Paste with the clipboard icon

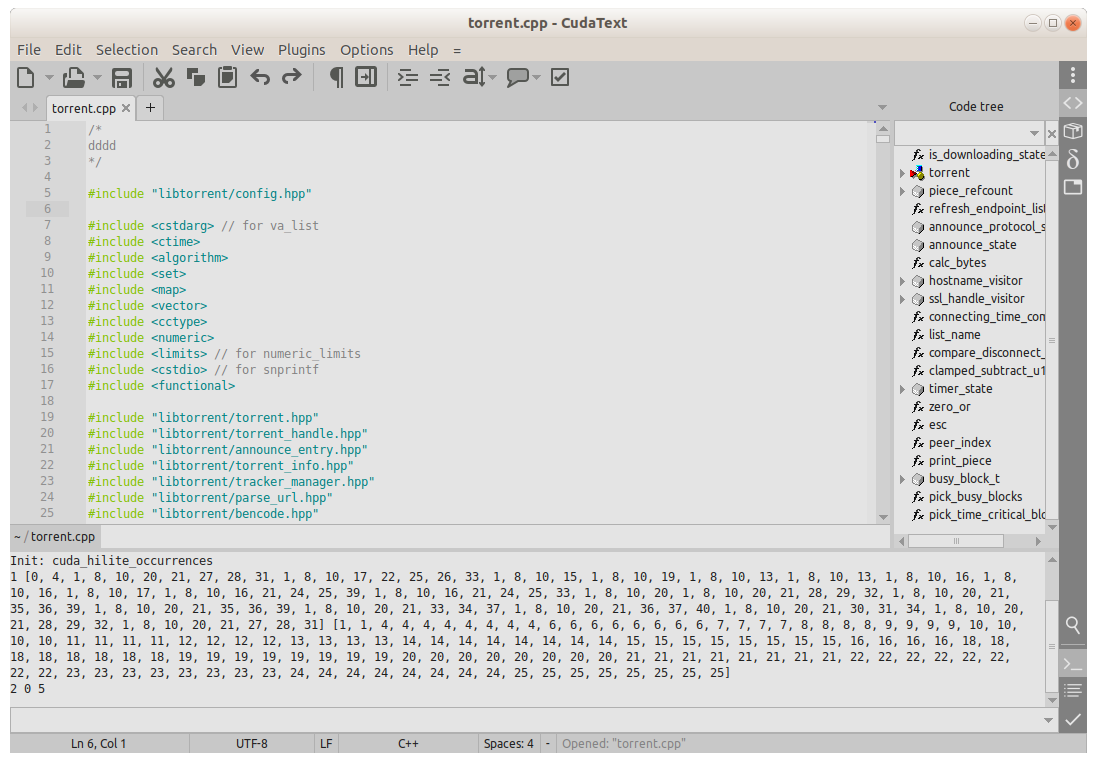pos(227,78)
